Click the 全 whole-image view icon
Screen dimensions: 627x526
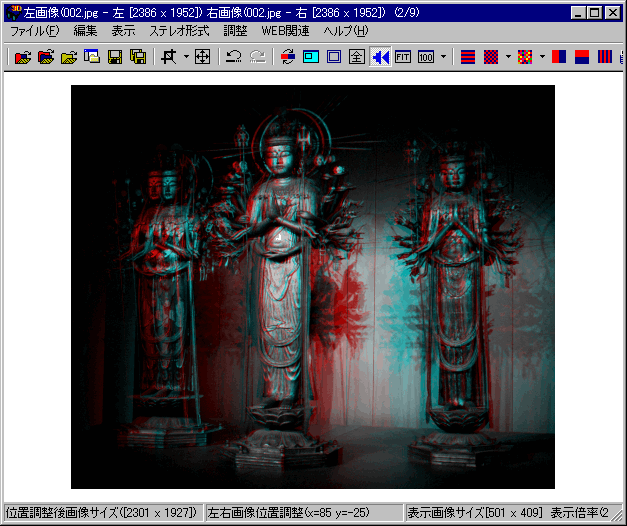pyautogui.click(x=357, y=57)
